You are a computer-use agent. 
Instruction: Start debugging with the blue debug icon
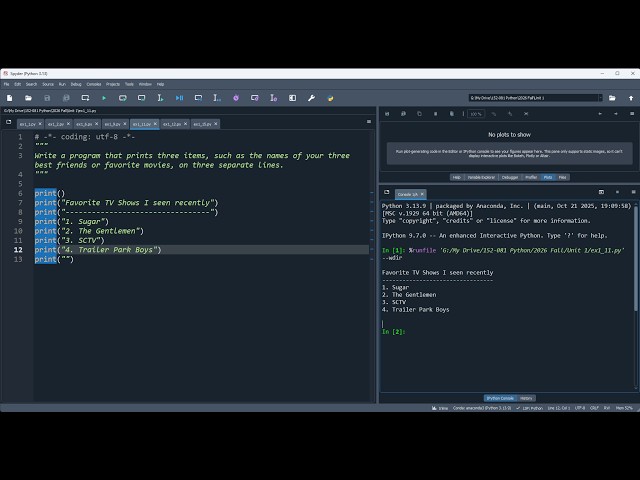pos(179,98)
